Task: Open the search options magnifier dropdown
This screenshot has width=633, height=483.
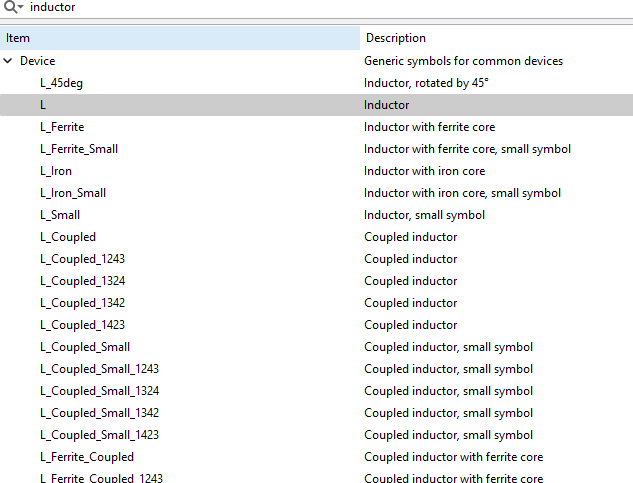Action: click(13, 7)
